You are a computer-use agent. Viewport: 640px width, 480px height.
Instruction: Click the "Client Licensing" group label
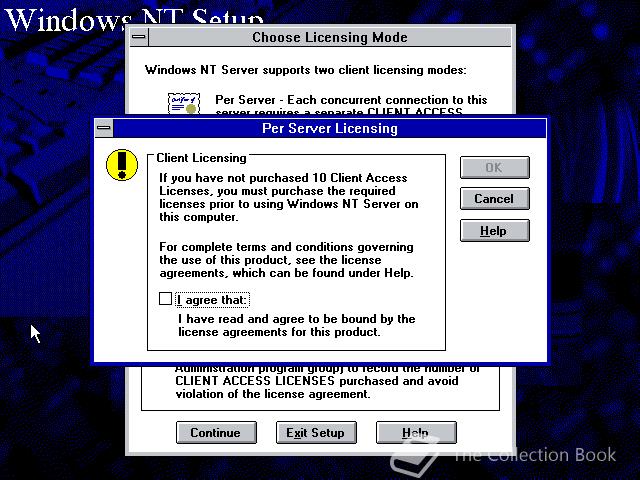click(x=201, y=158)
